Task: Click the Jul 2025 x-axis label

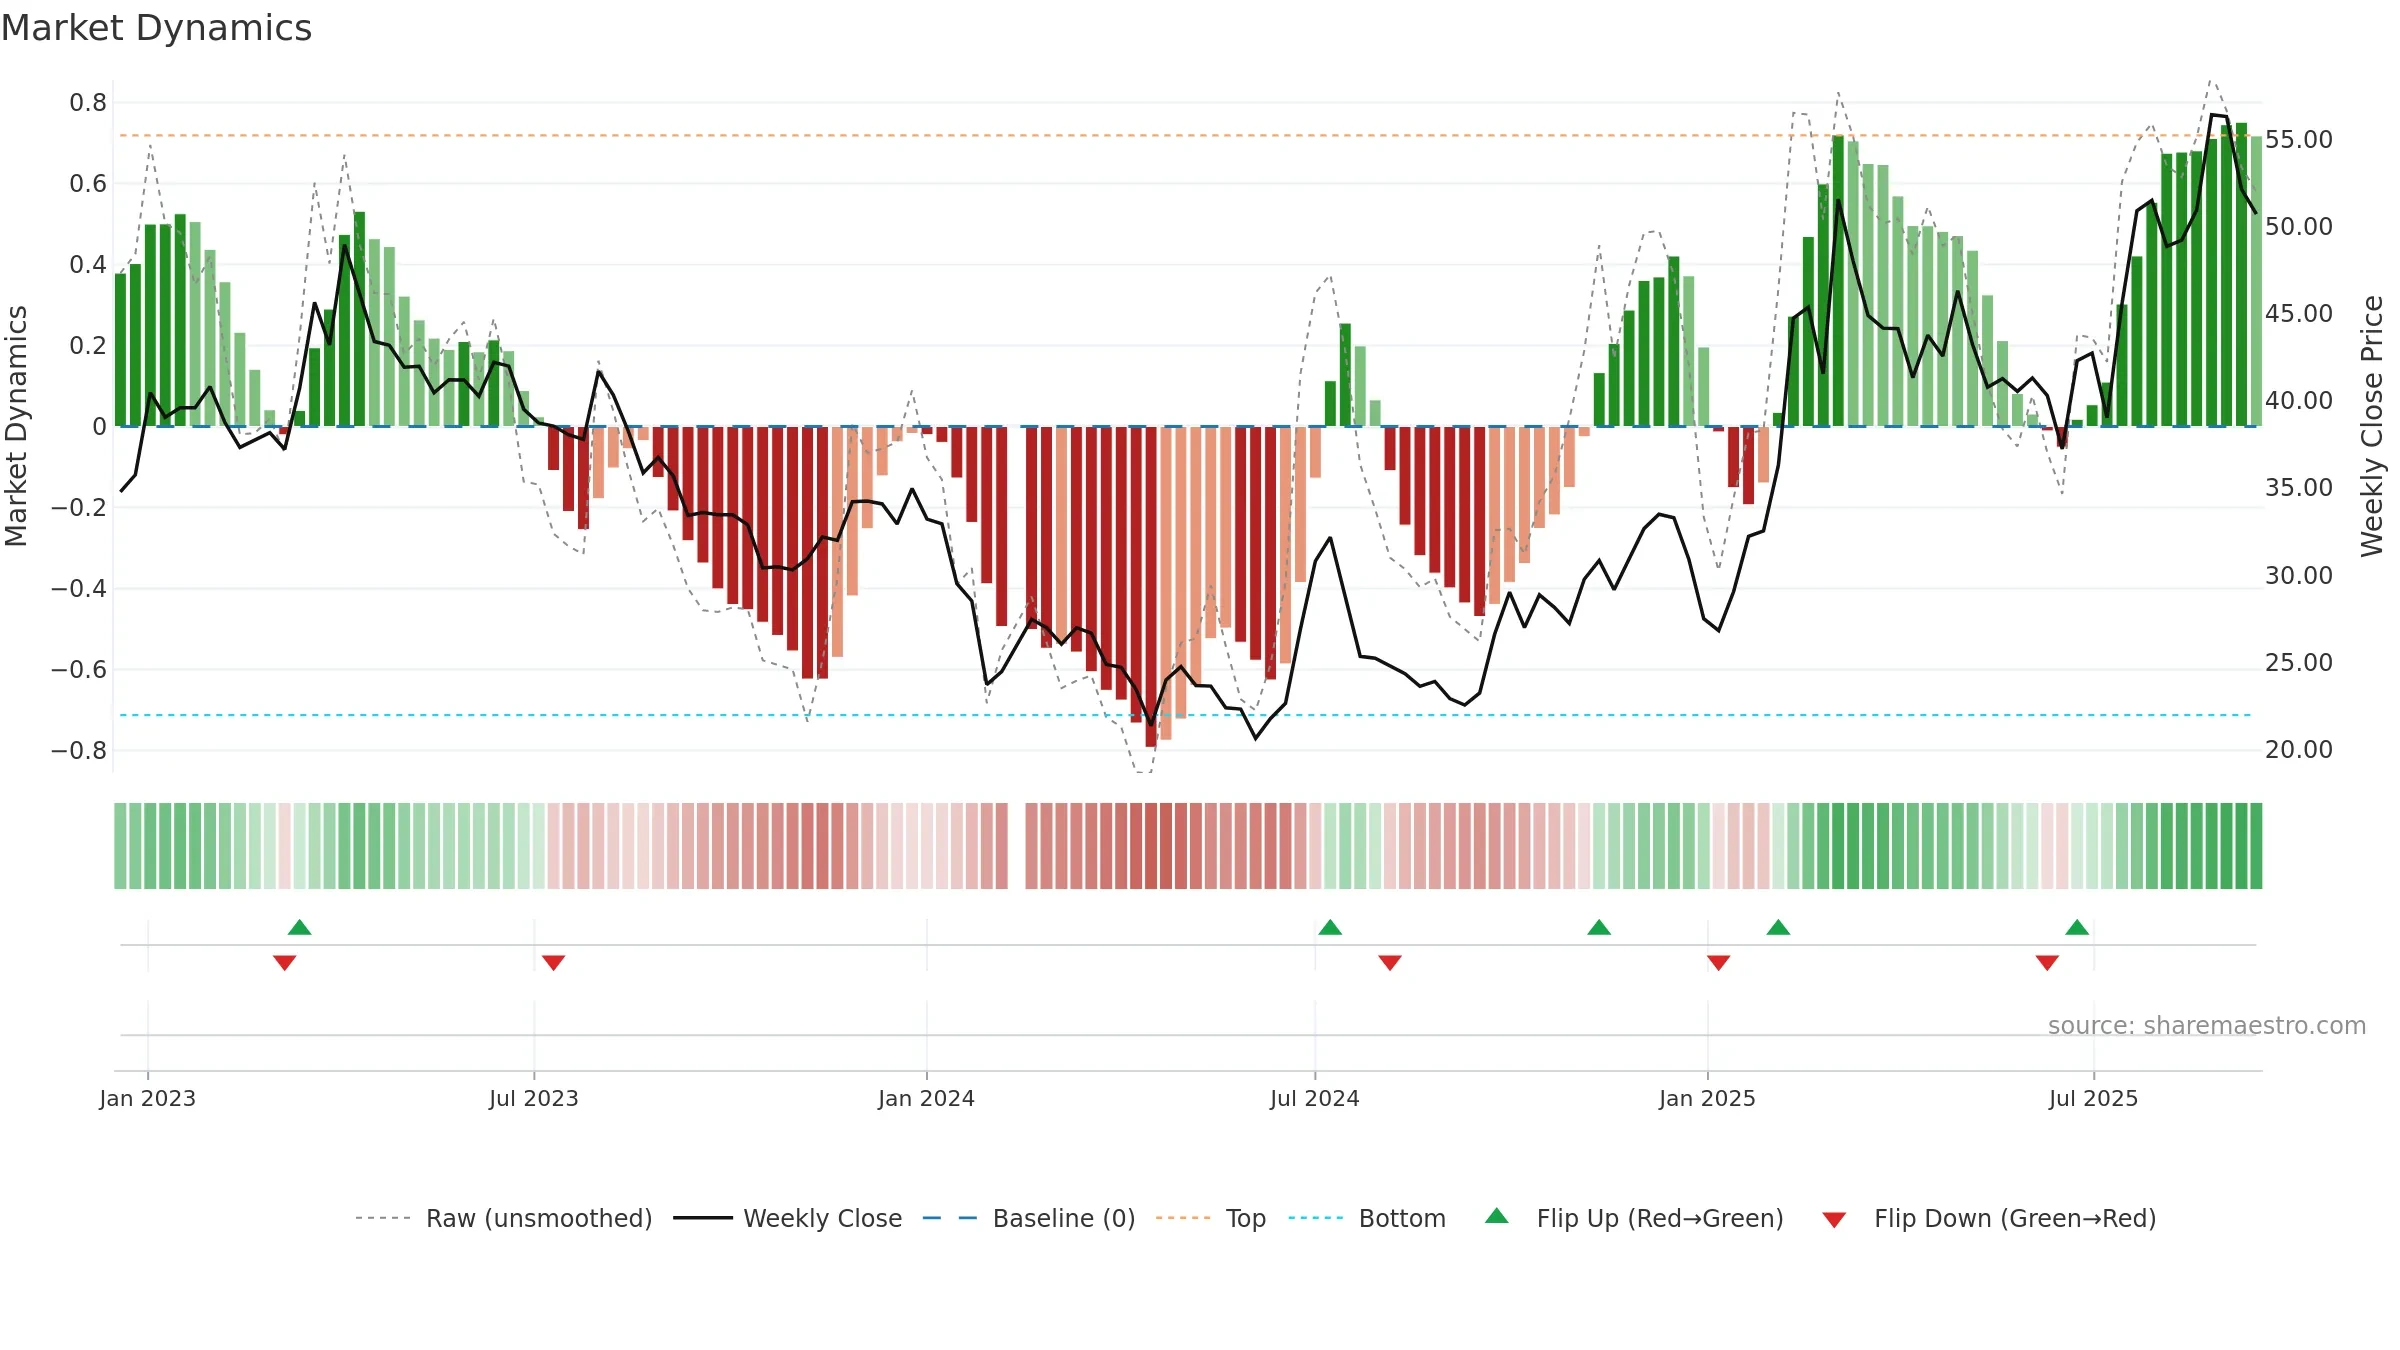Action: [2094, 1098]
